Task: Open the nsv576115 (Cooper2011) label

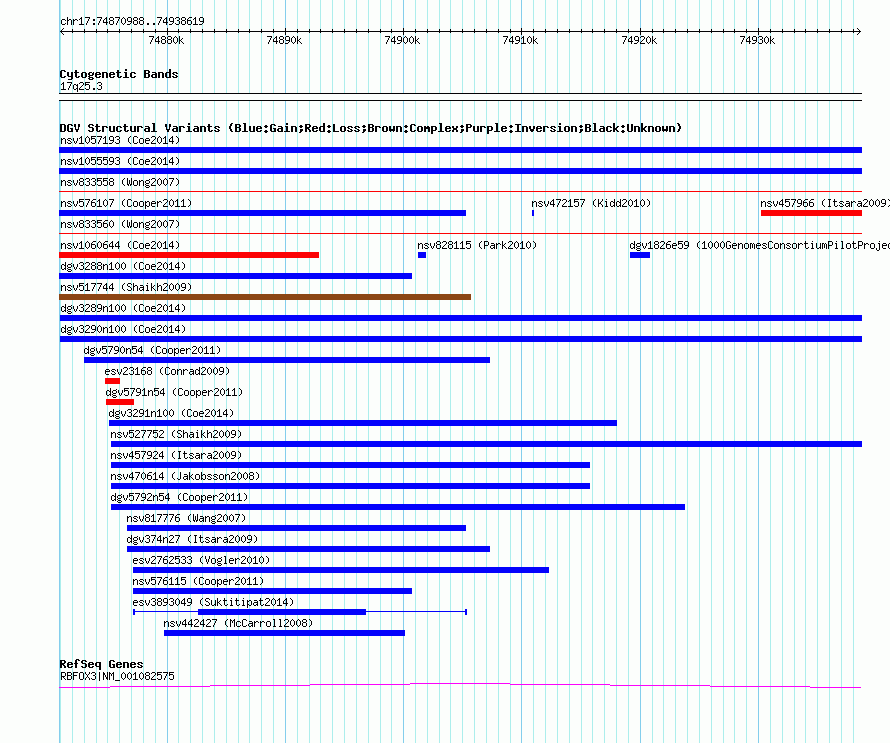Action: point(198,581)
